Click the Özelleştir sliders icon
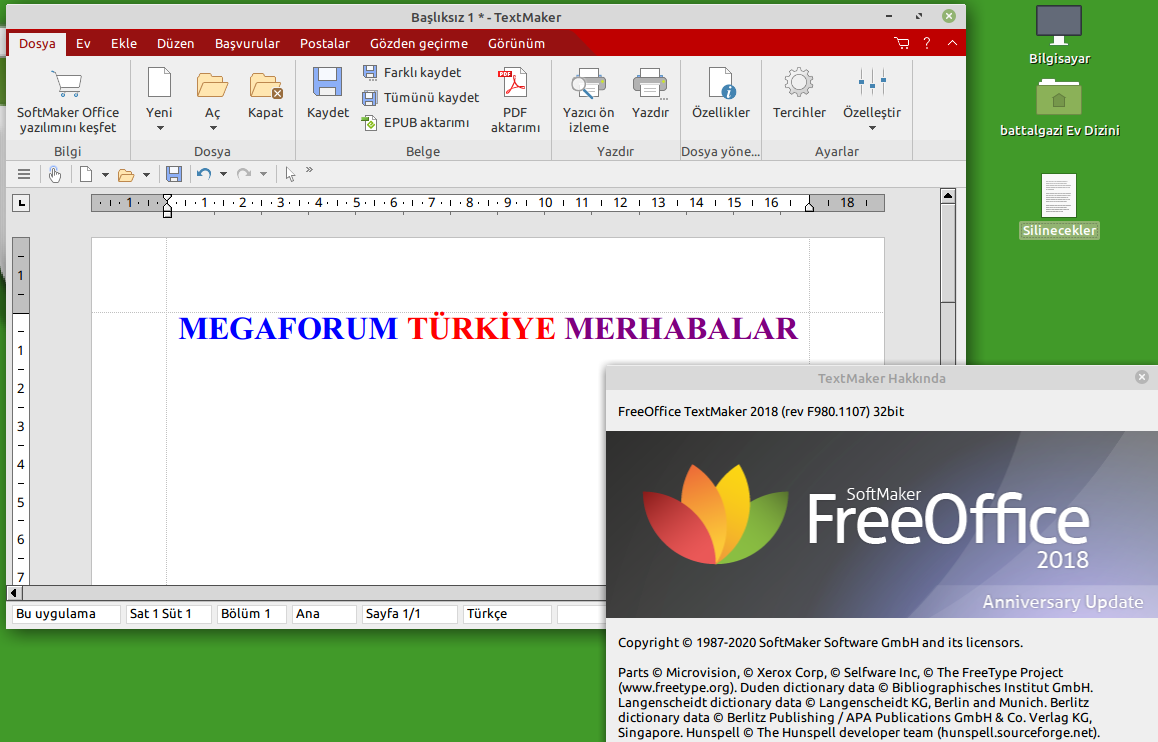 tap(872, 83)
